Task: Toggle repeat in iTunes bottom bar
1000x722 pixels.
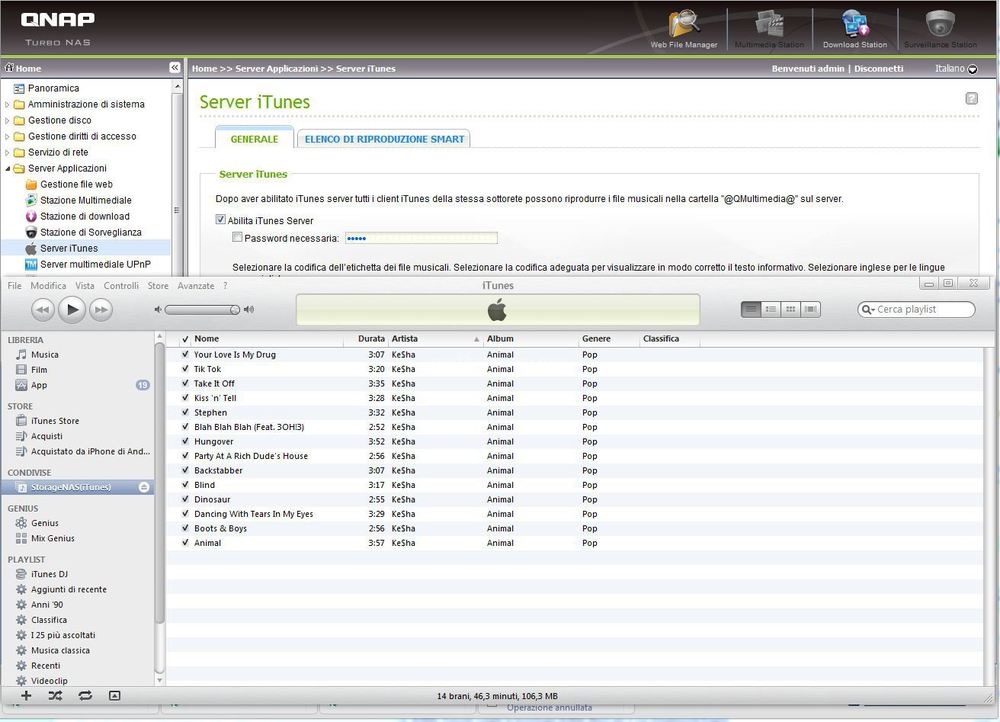Action: [85, 696]
